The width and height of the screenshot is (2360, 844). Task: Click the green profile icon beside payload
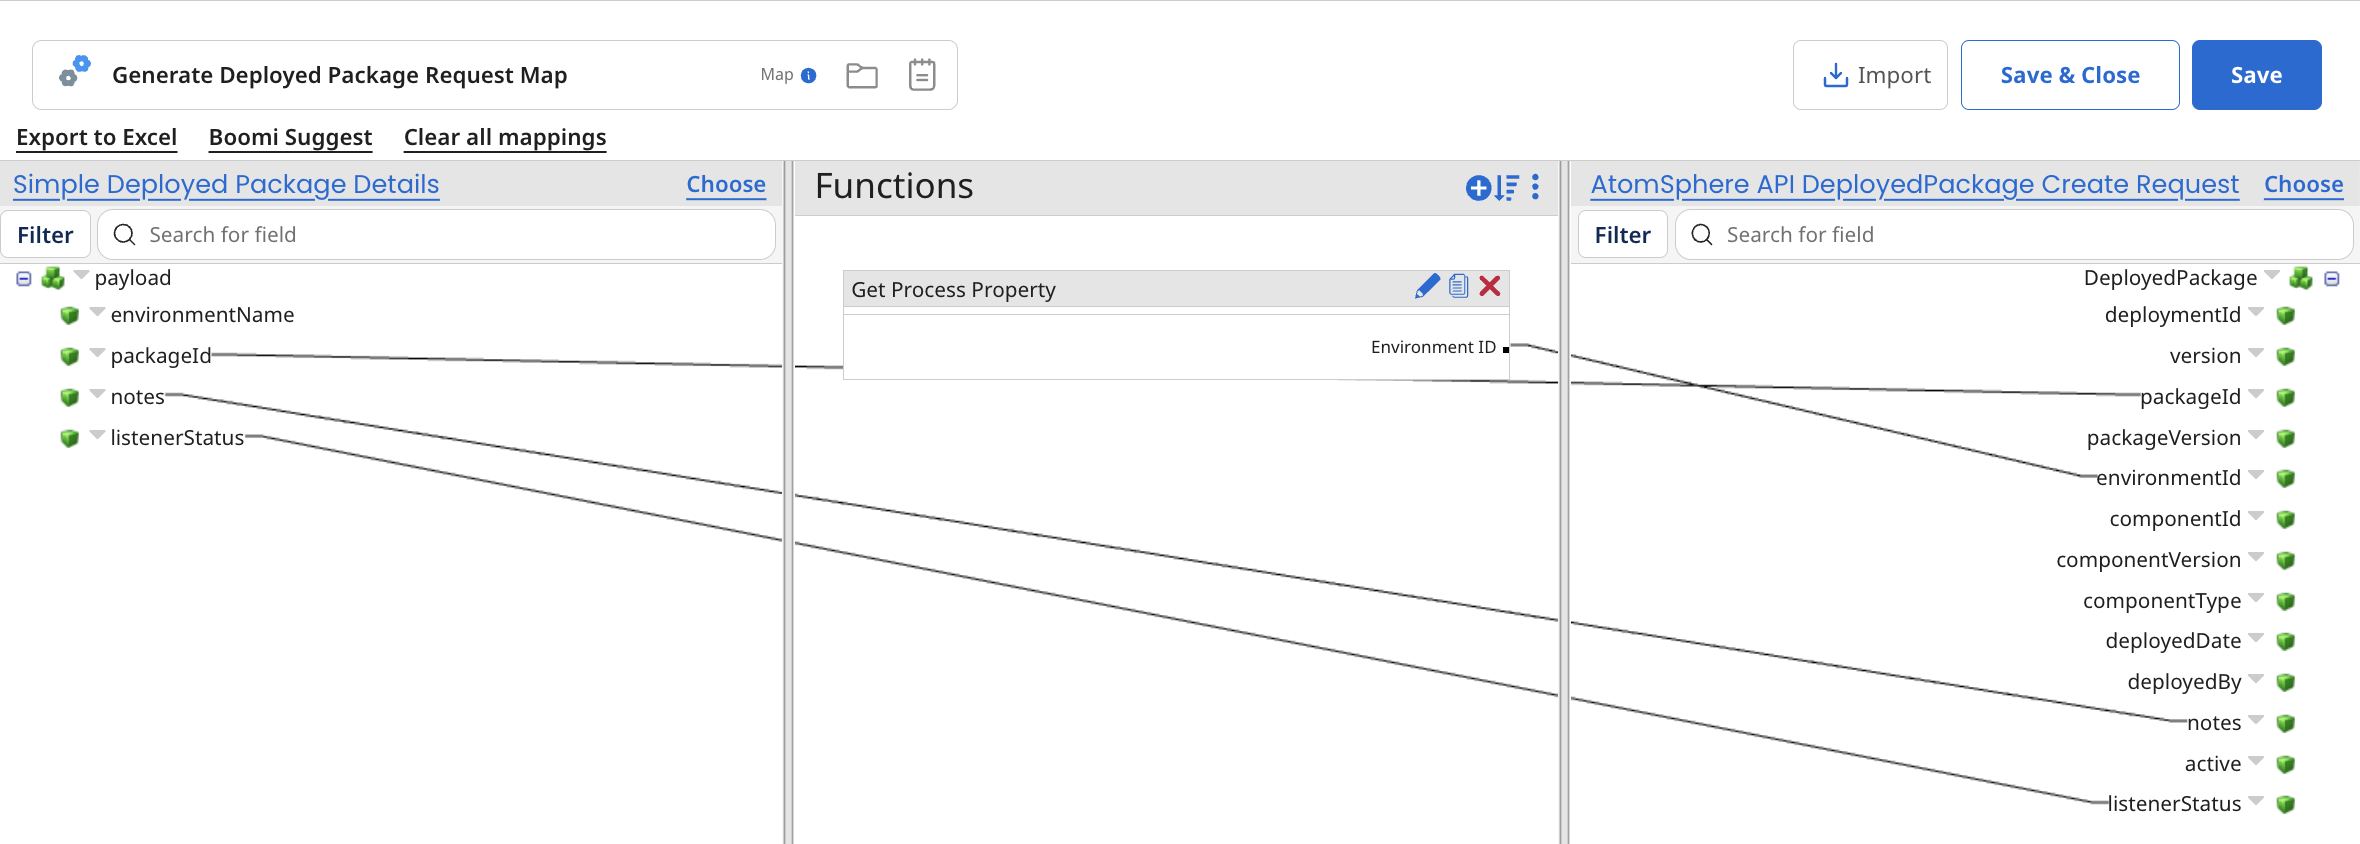[x=53, y=278]
